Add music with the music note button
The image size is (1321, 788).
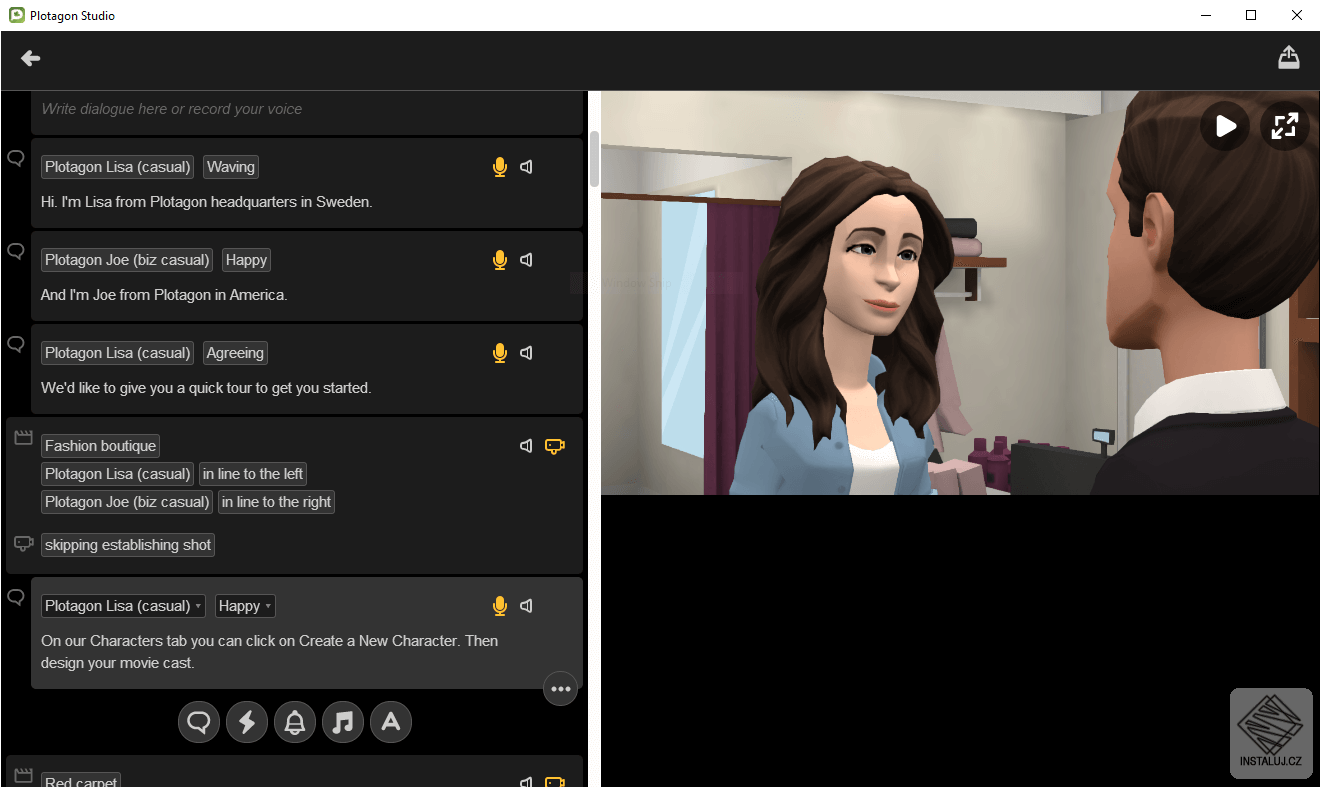(343, 722)
